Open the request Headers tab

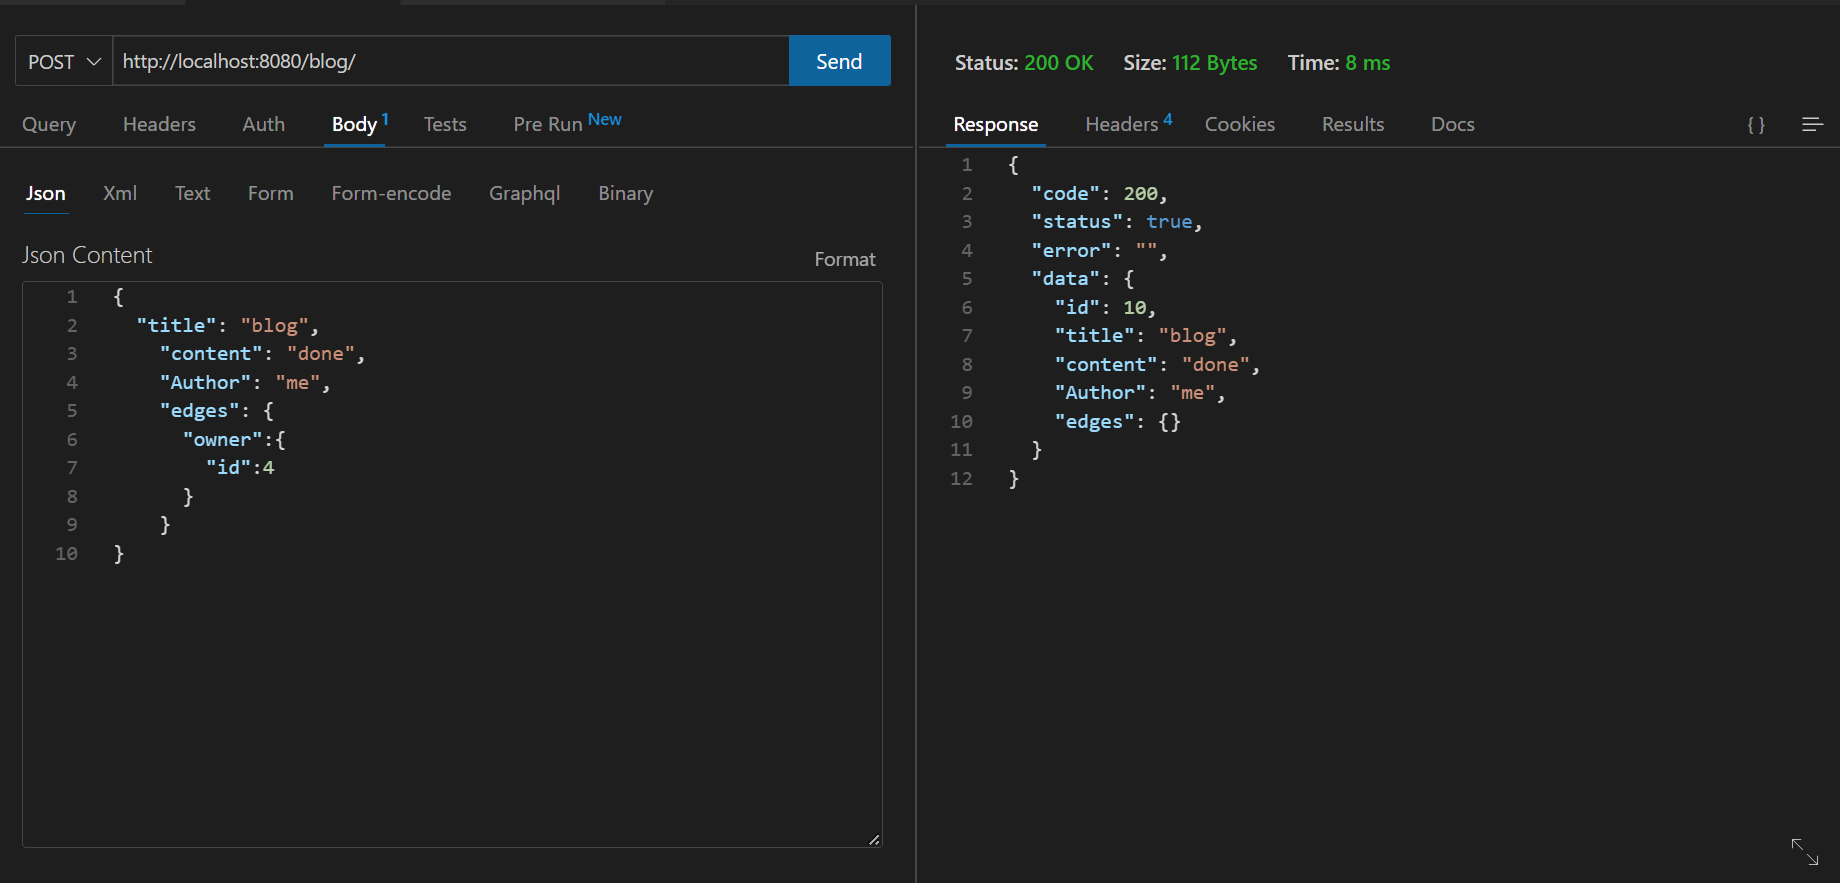click(x=159, y=124)
